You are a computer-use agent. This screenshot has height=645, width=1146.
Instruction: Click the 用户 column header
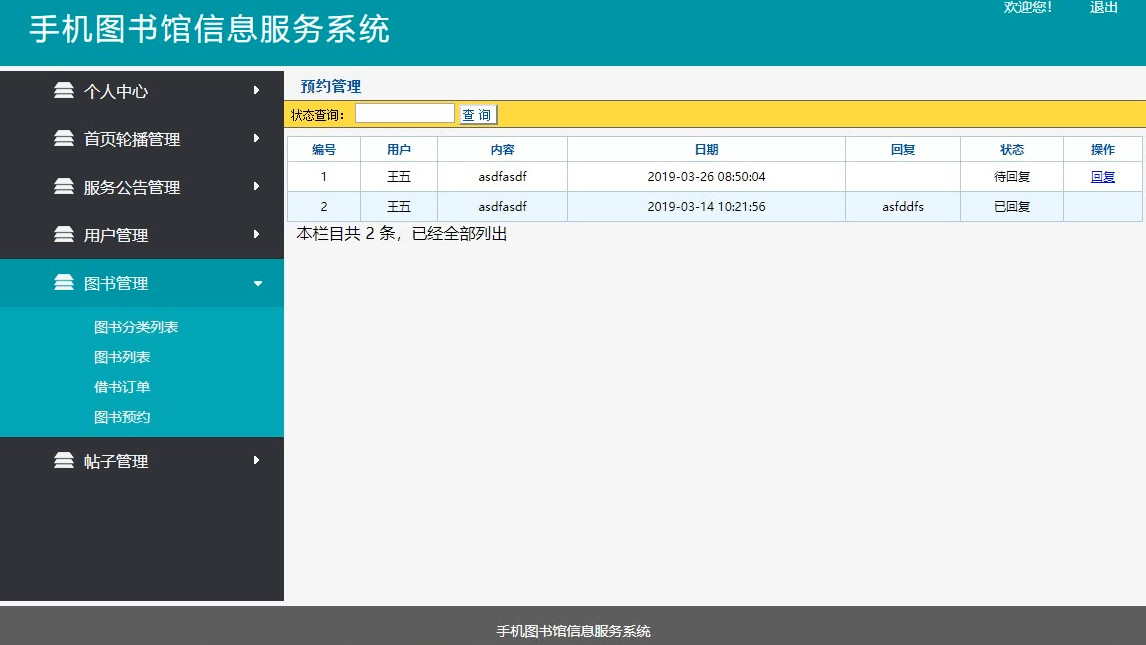399,149
